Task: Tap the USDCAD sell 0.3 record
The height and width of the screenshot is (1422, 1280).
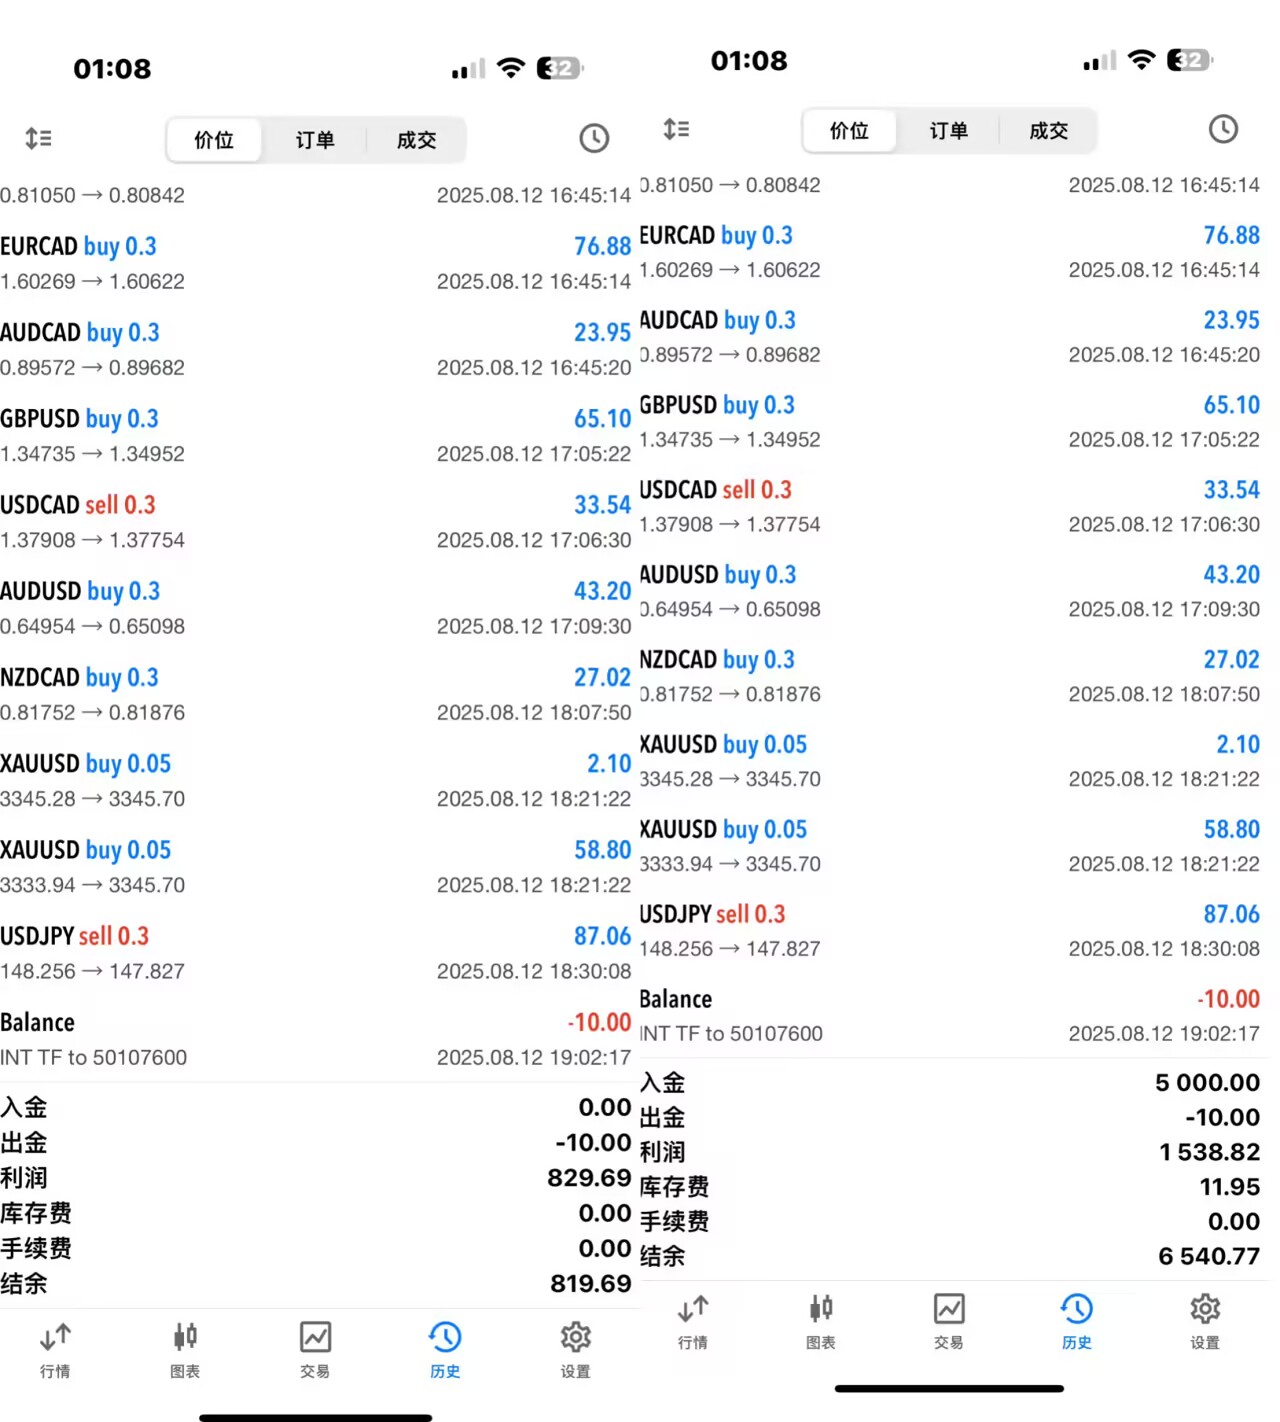Action: click(300, 521)
